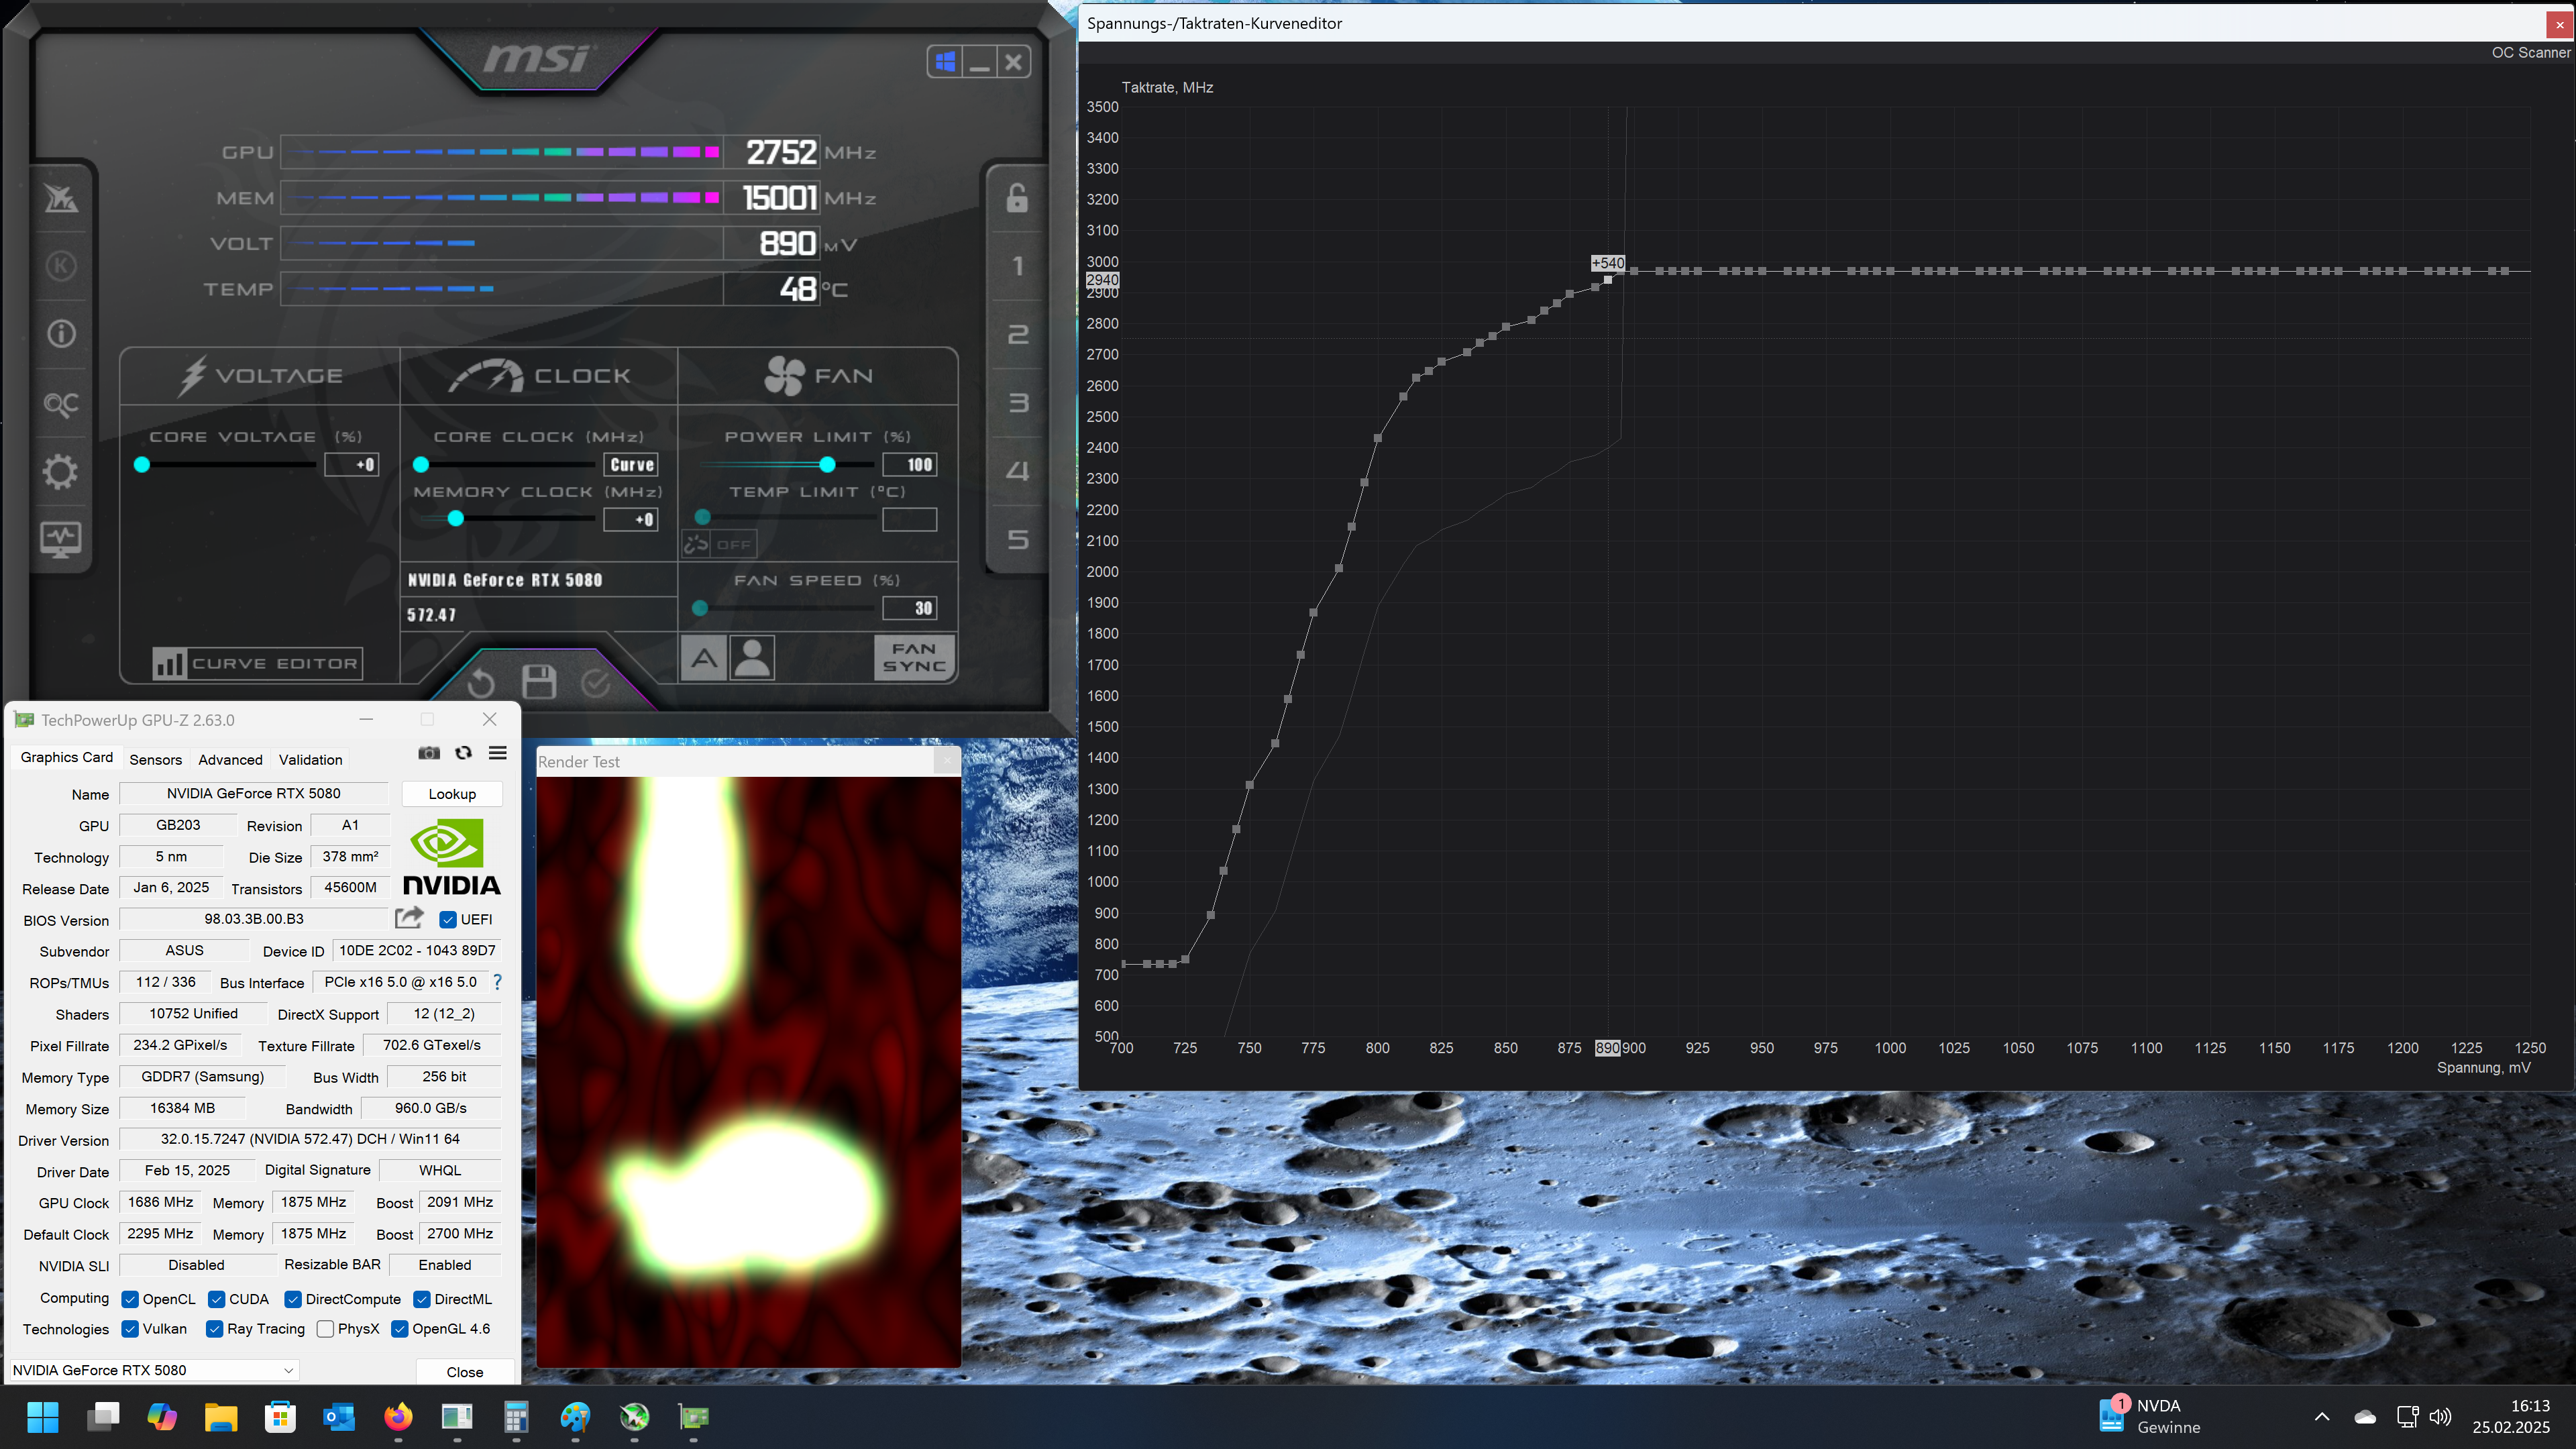Click the Power Limit slider handle
Image resolution: width=2576 pixels, height=1449 pixels.
point(827,464)
